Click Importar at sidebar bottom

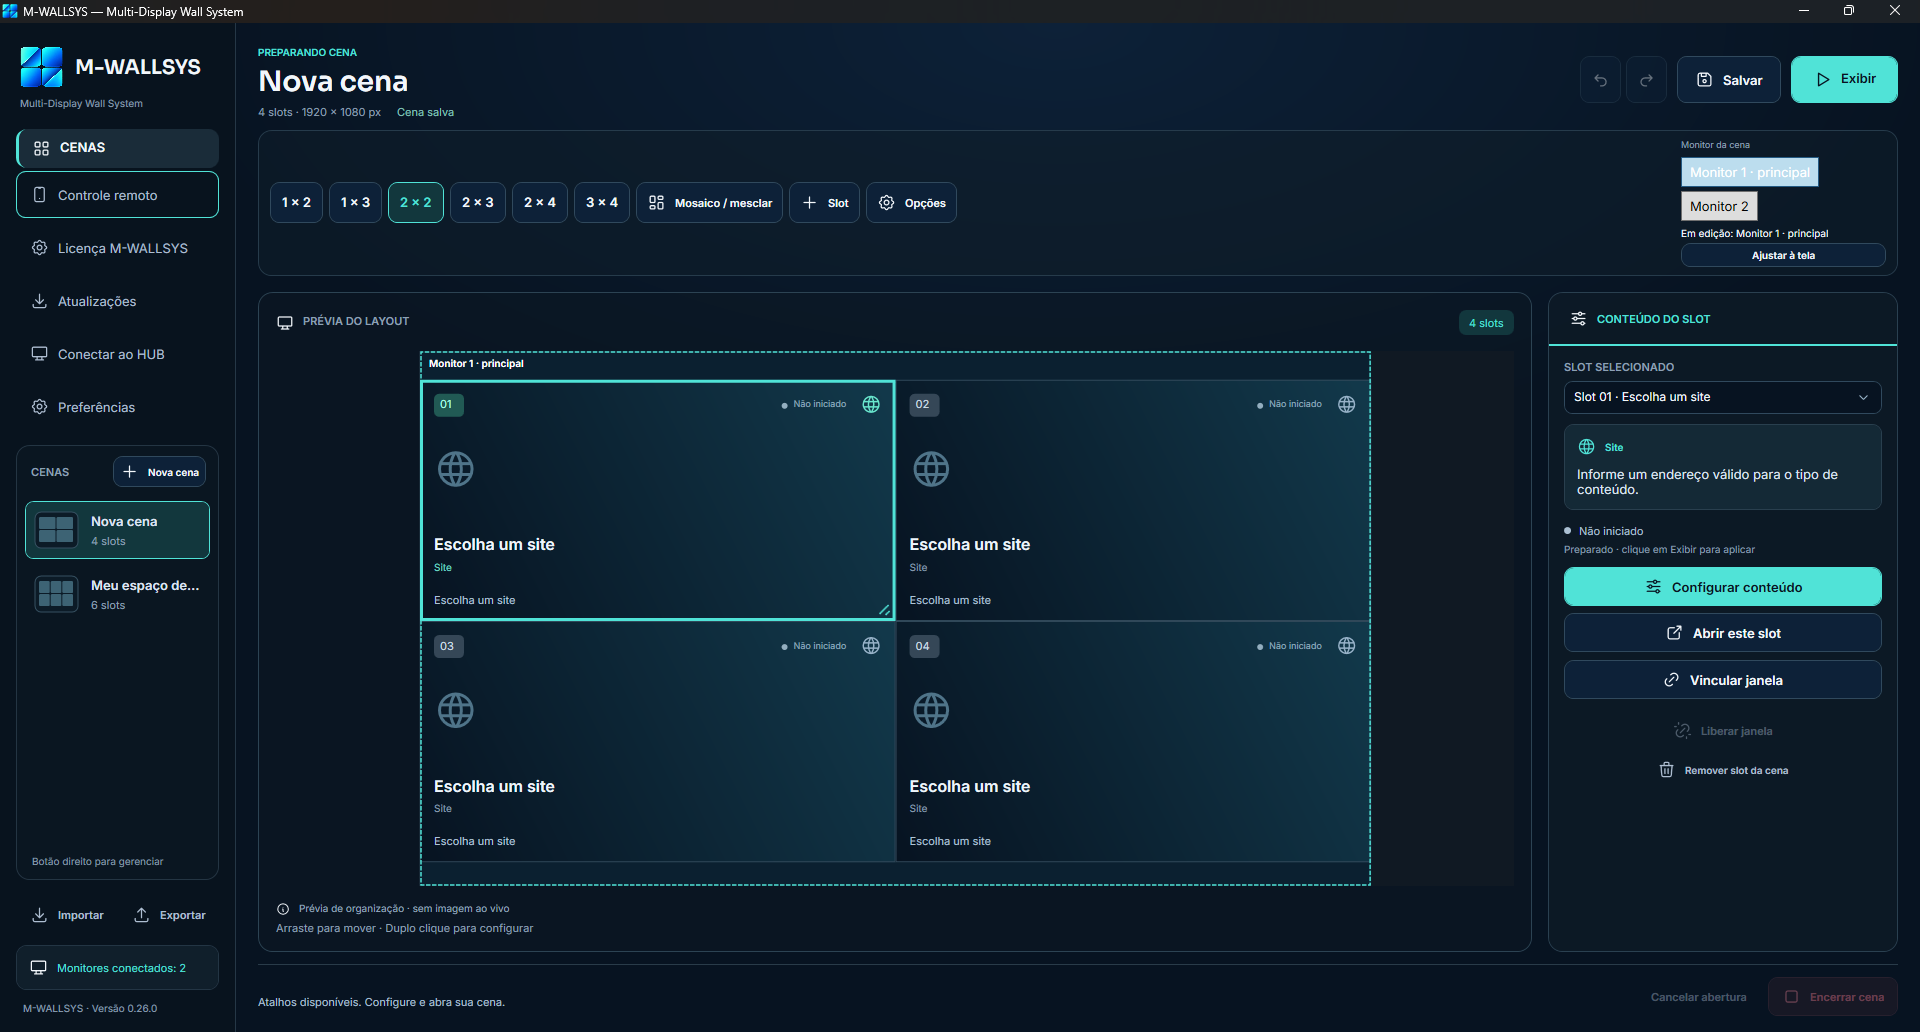68,915
